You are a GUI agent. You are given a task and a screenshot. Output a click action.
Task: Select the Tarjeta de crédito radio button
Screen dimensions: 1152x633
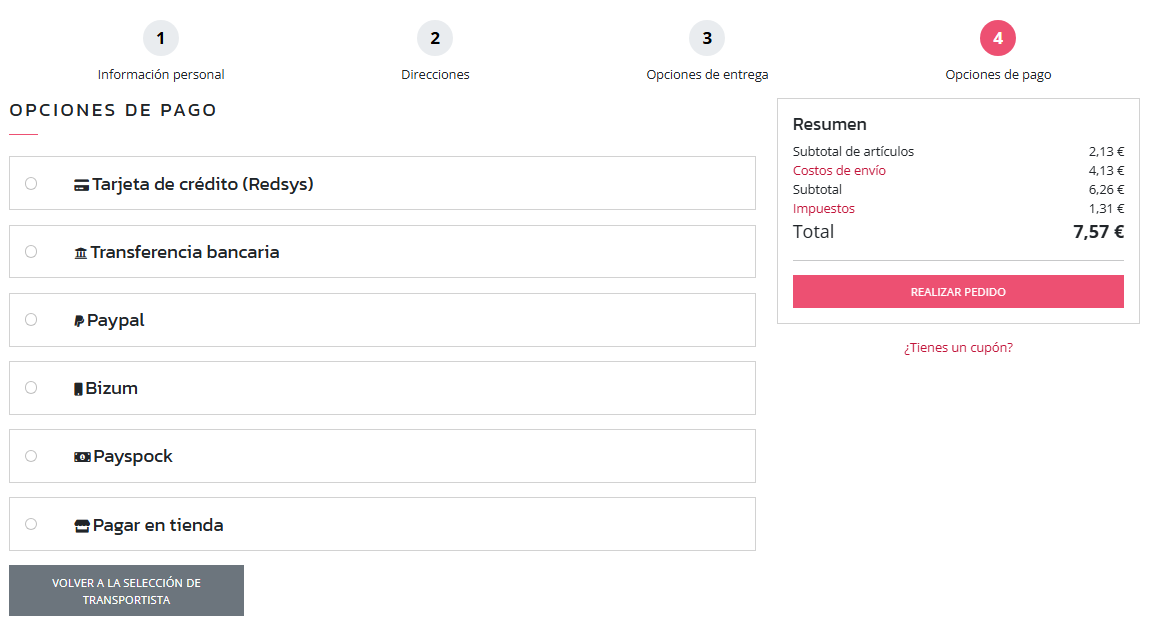click(x=31, y=184)
